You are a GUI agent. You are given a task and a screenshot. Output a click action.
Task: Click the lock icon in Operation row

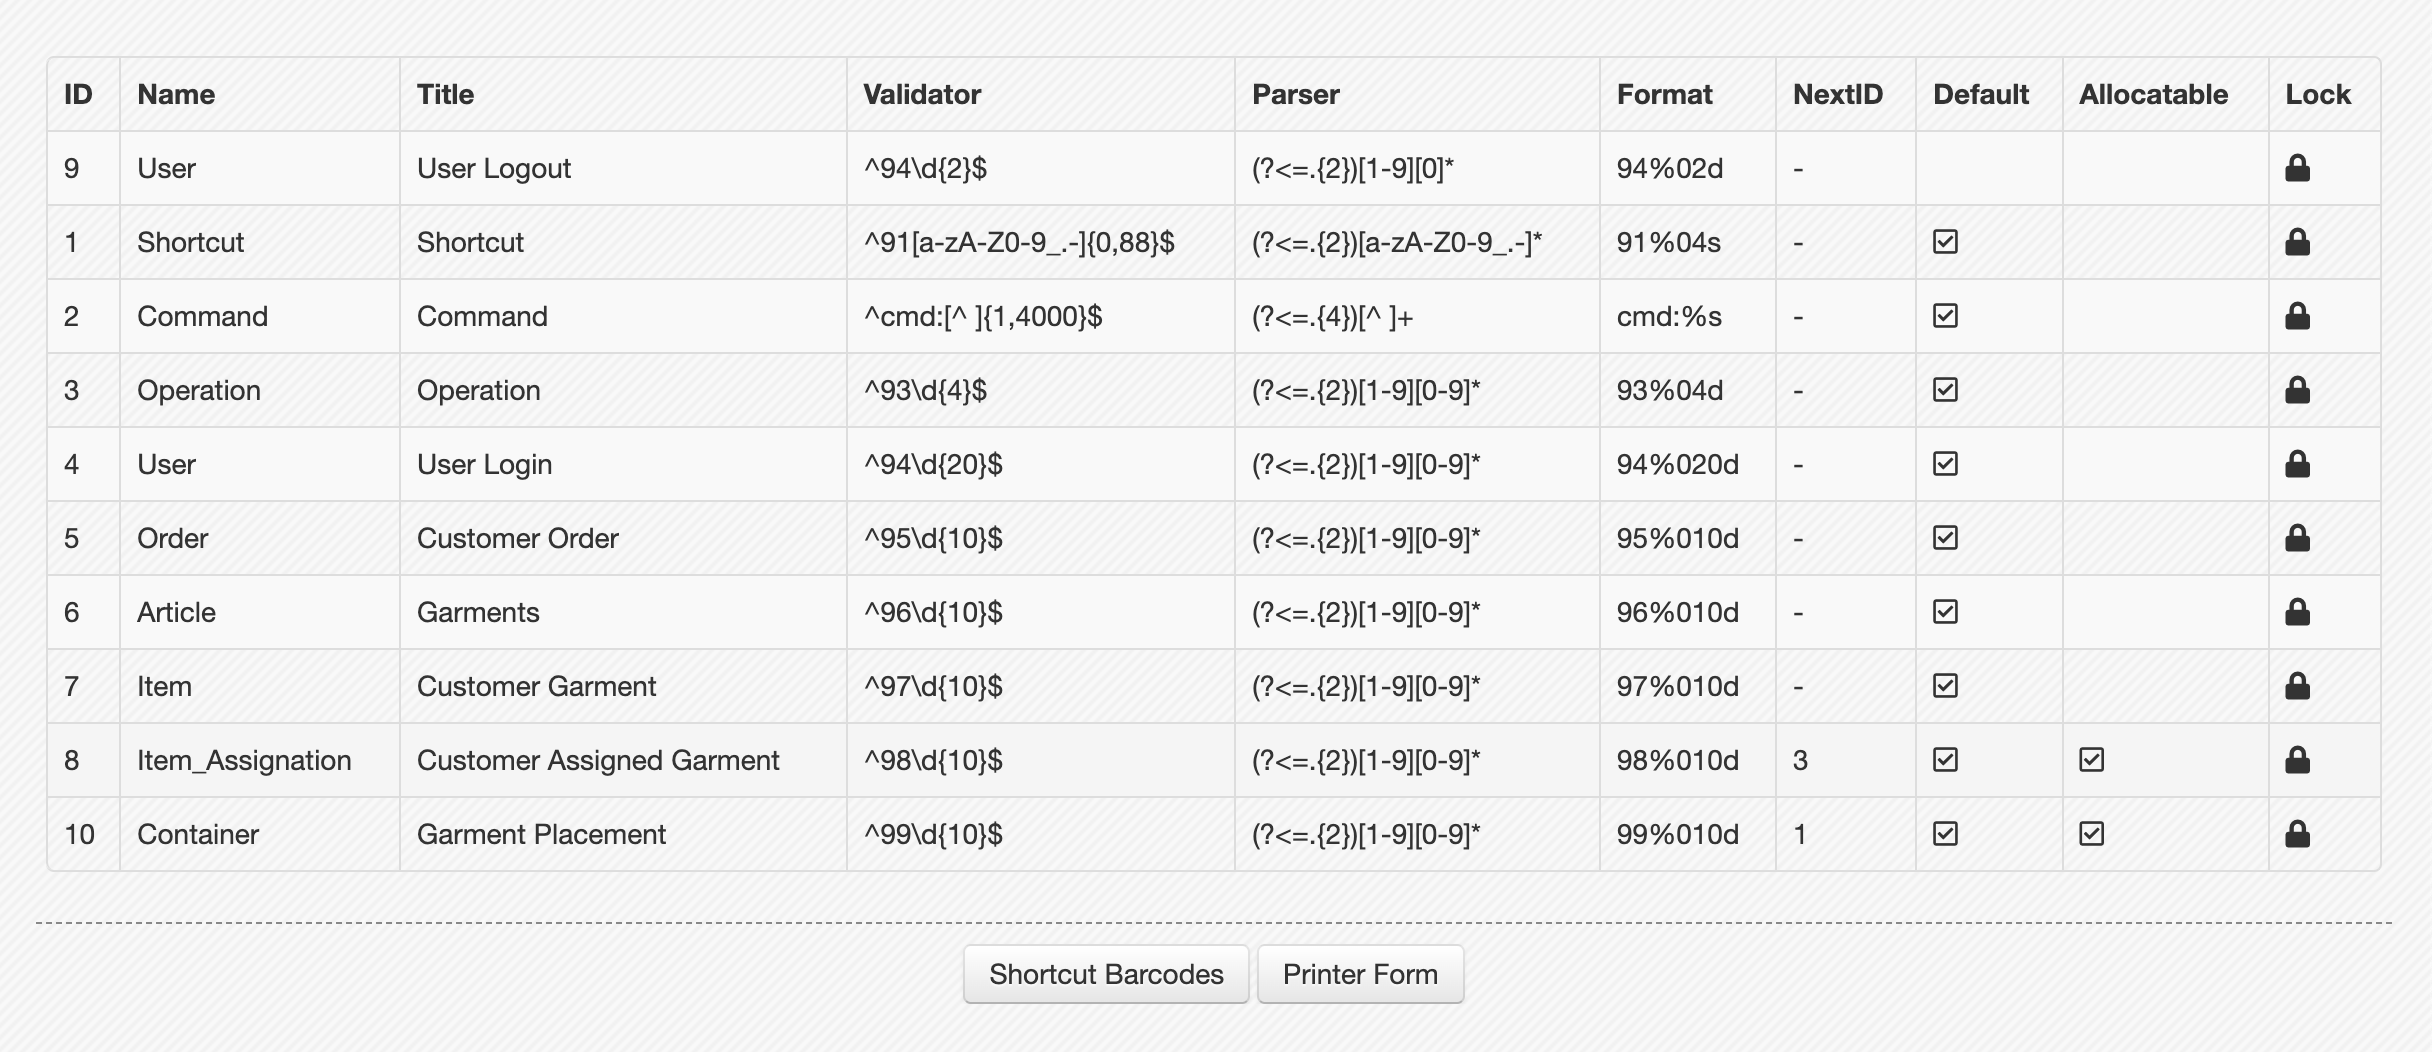coord(2297,390)
